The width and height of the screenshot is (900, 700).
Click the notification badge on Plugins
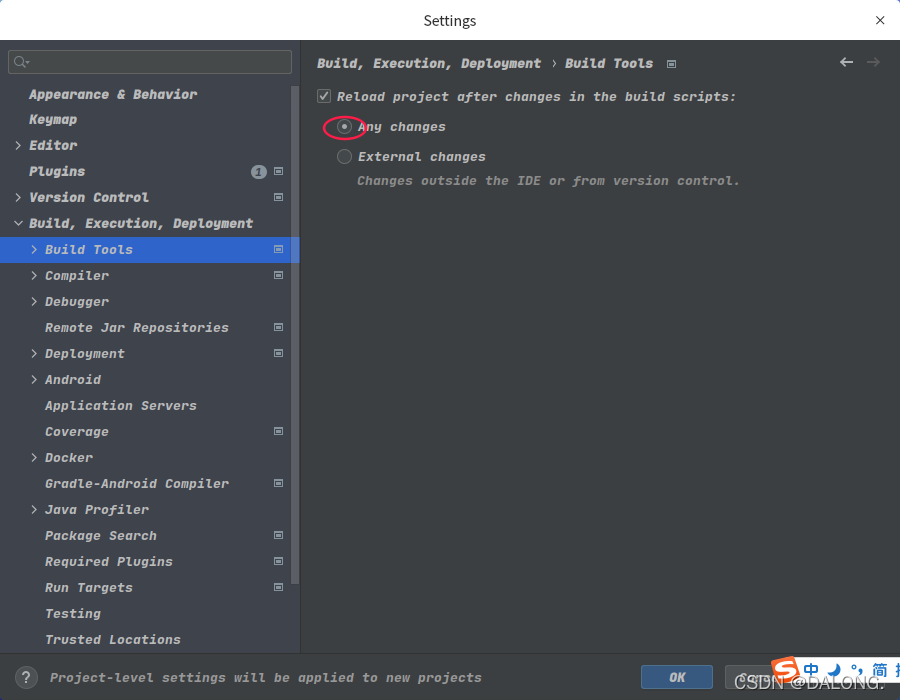tap(259, 171)
